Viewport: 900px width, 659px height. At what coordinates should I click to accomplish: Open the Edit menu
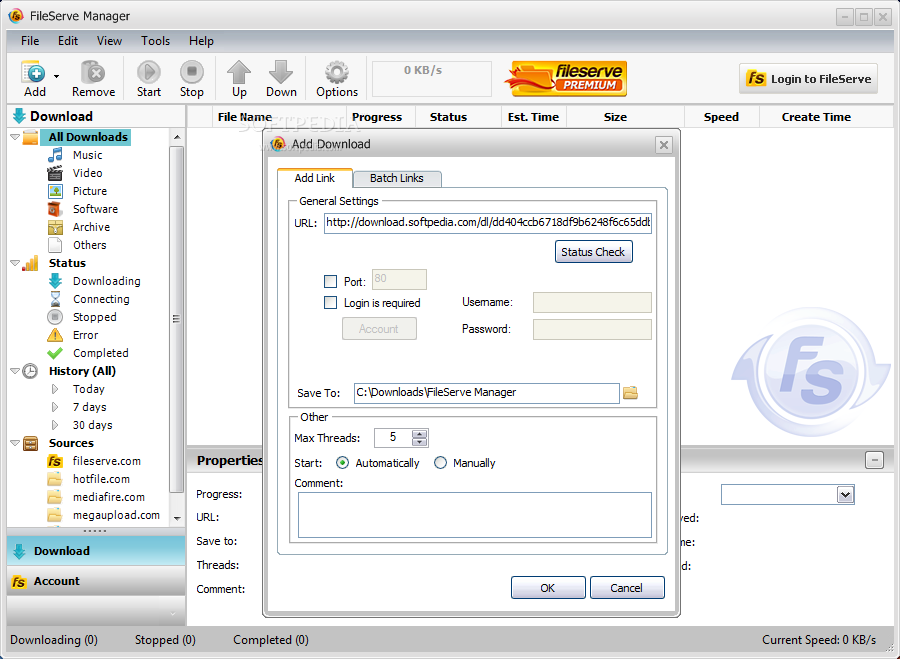coord(68,41)
